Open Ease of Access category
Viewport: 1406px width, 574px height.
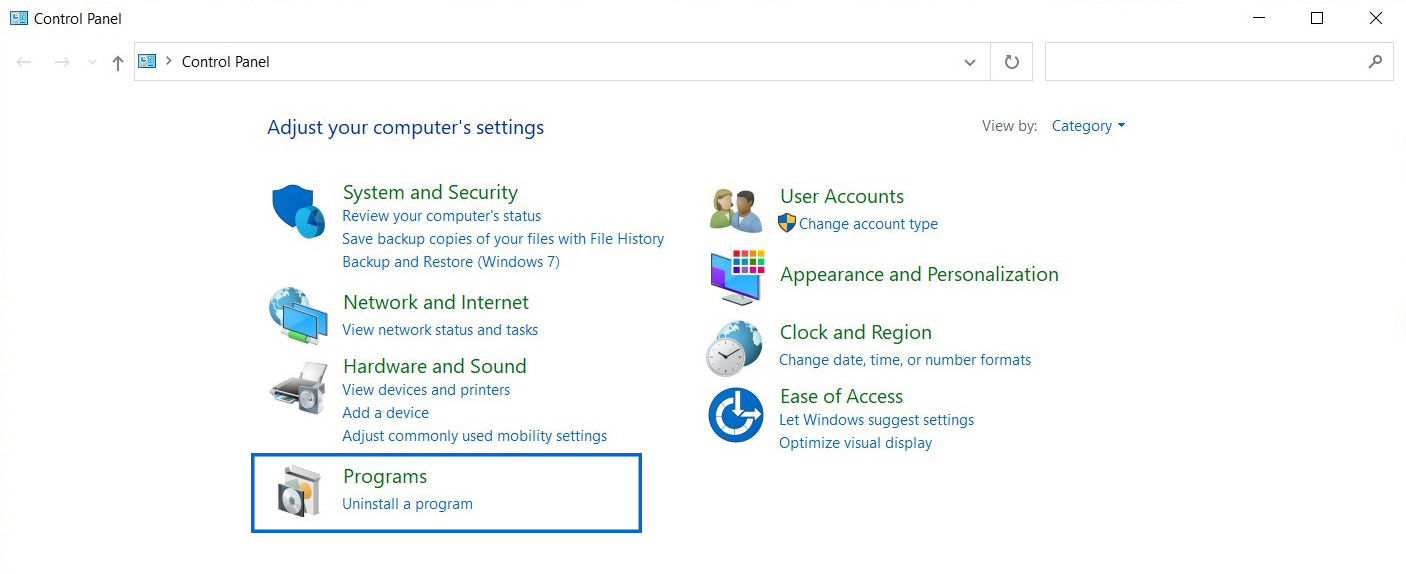pyautogui.click(x=841, y=396)
